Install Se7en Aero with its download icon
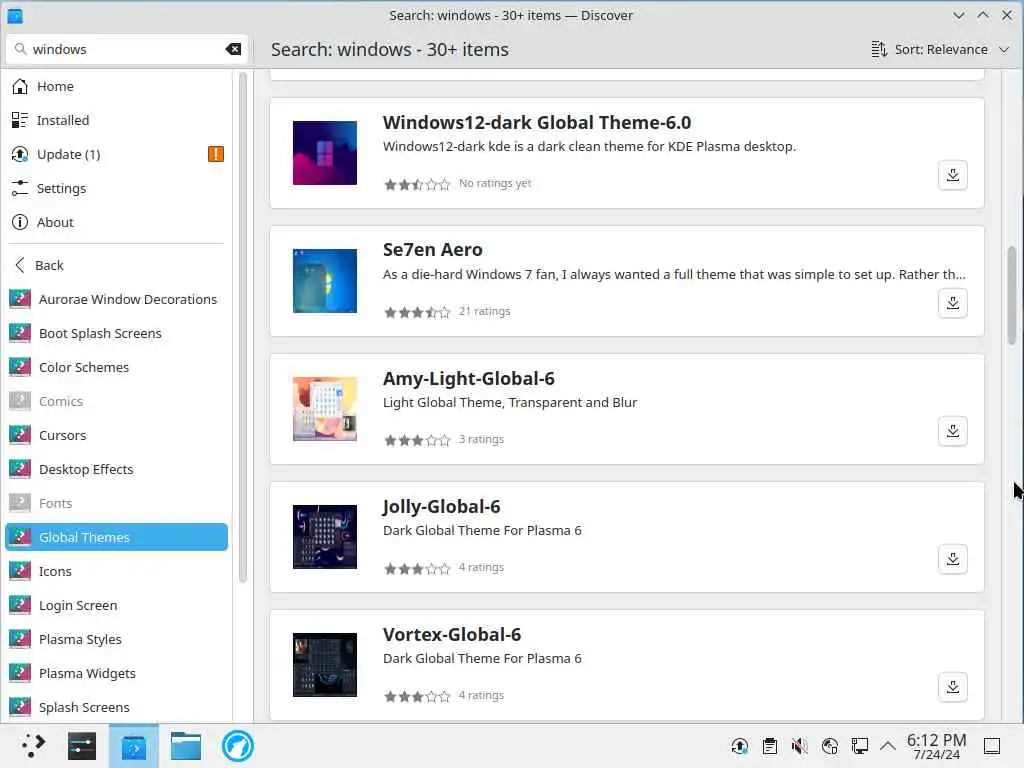The width and height of the screenshot is (1024, 768). pyautogui.click(x=952, y=303)
